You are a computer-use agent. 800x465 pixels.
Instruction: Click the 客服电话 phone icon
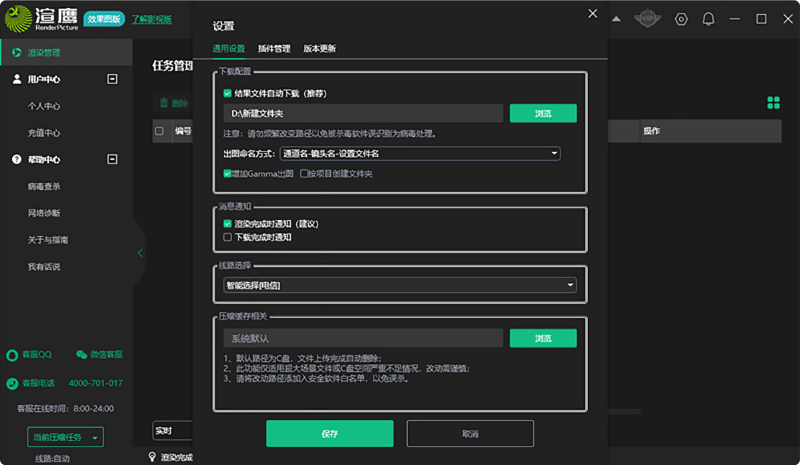tap(12, 383)
